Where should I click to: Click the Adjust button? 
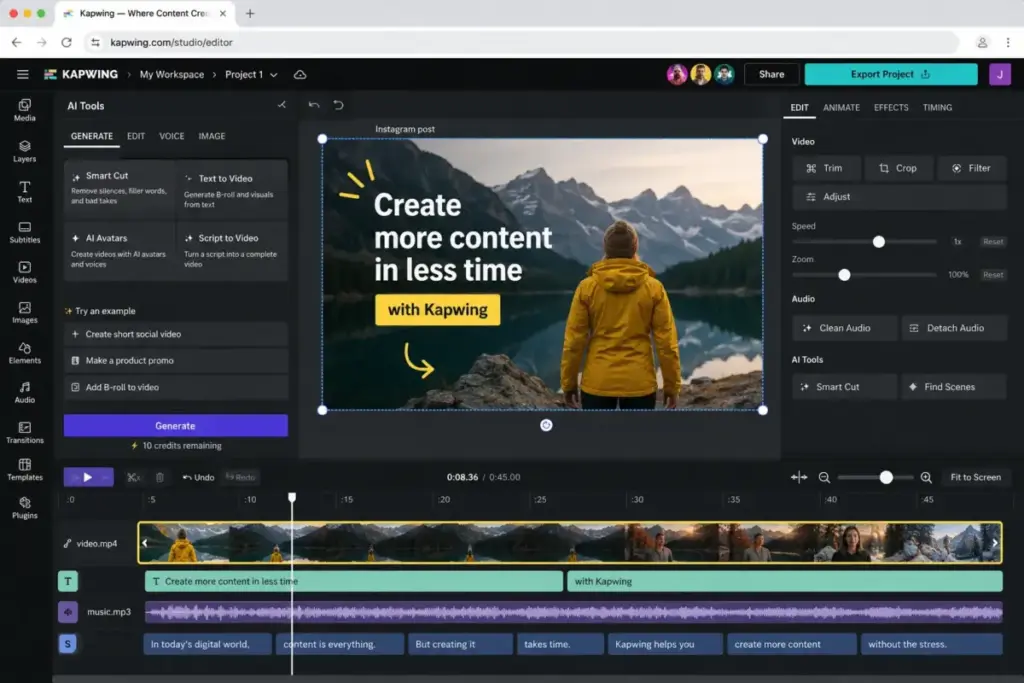899,197
